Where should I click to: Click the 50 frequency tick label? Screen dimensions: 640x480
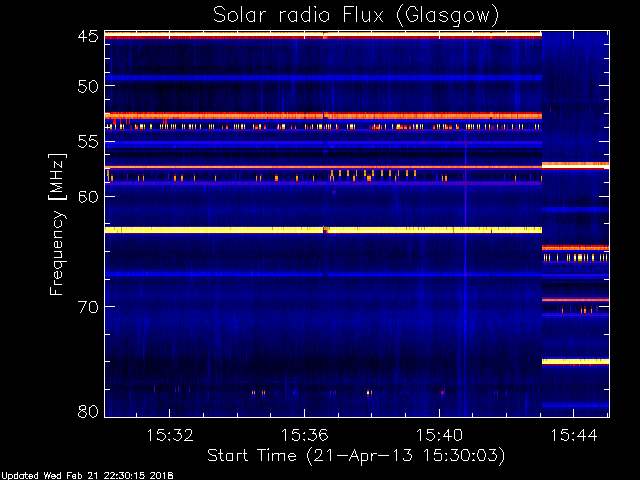pos(88,86)
